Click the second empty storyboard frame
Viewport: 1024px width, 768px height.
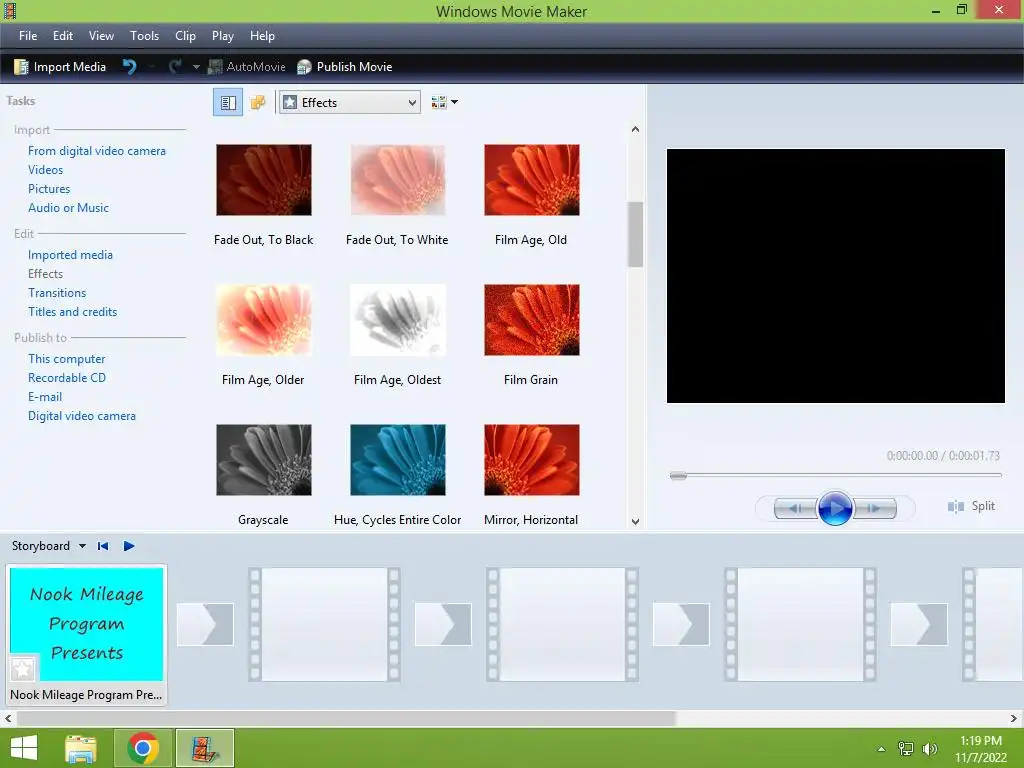[562, 624]
